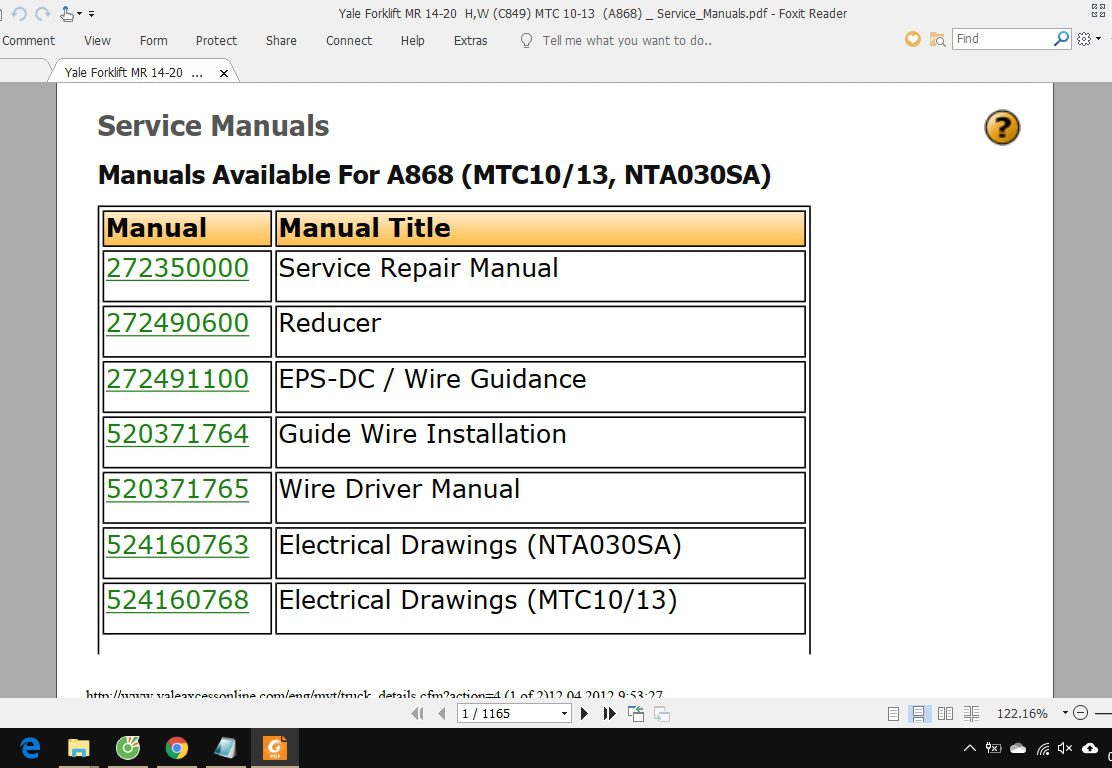Select the hand touch-mode tool icon

coord(67,13)
